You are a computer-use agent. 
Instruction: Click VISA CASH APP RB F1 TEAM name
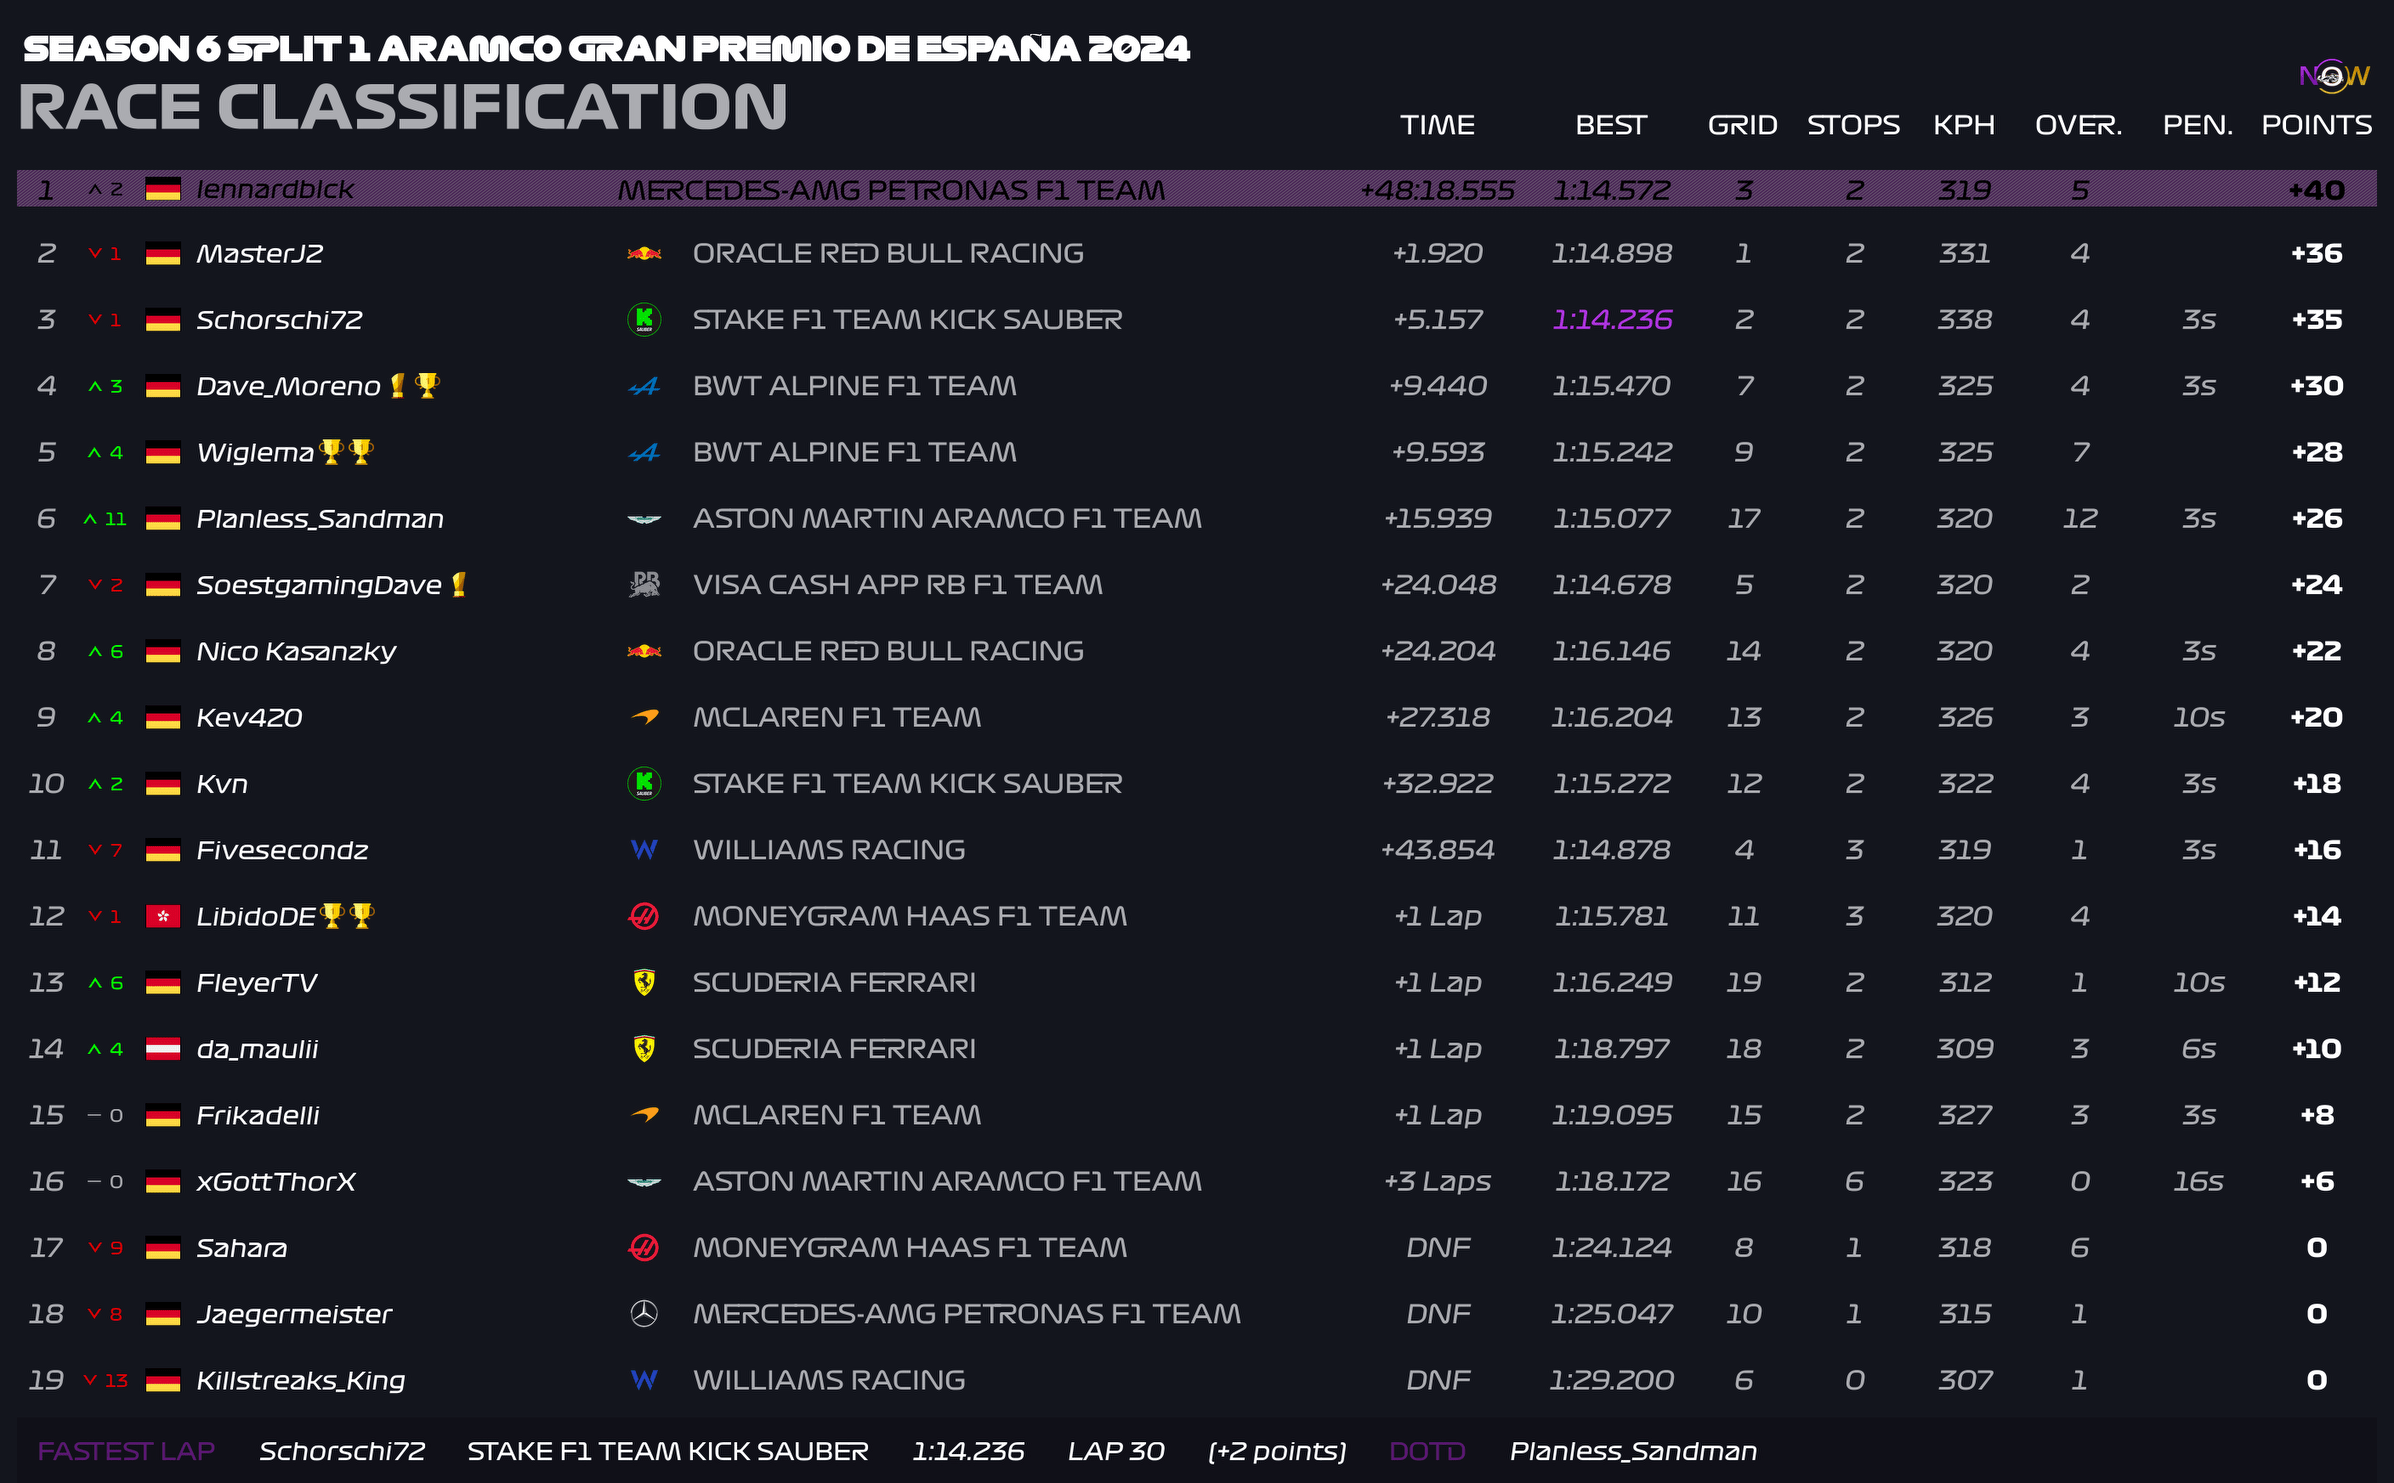pos(898,585)
